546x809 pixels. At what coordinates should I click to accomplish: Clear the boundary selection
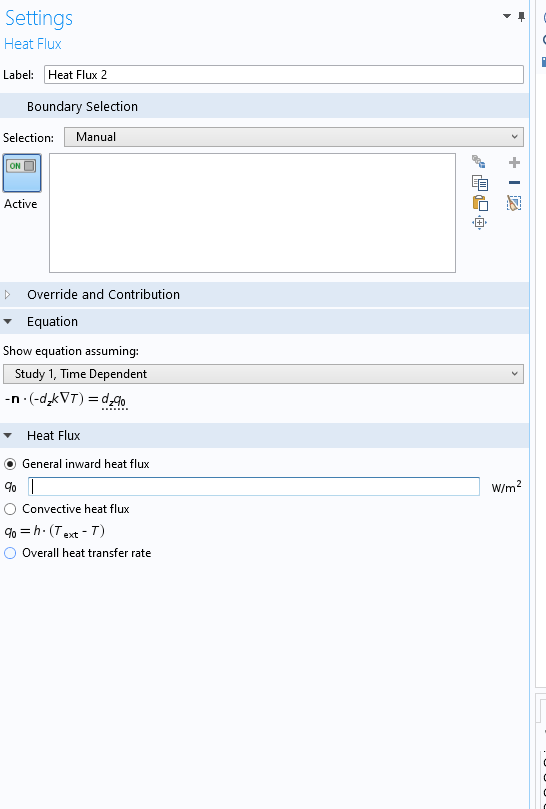pyautogui.click(x=514, y=203)
